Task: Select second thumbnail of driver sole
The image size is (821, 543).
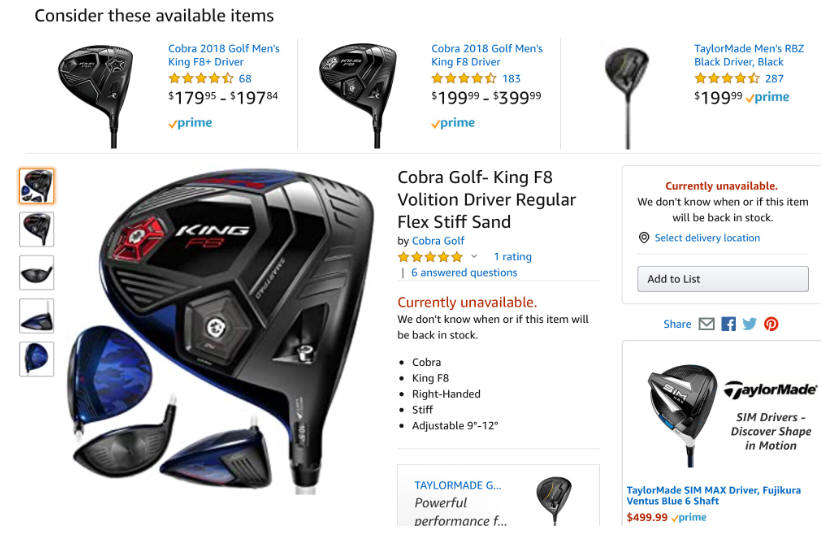Action: pos(37,229)
